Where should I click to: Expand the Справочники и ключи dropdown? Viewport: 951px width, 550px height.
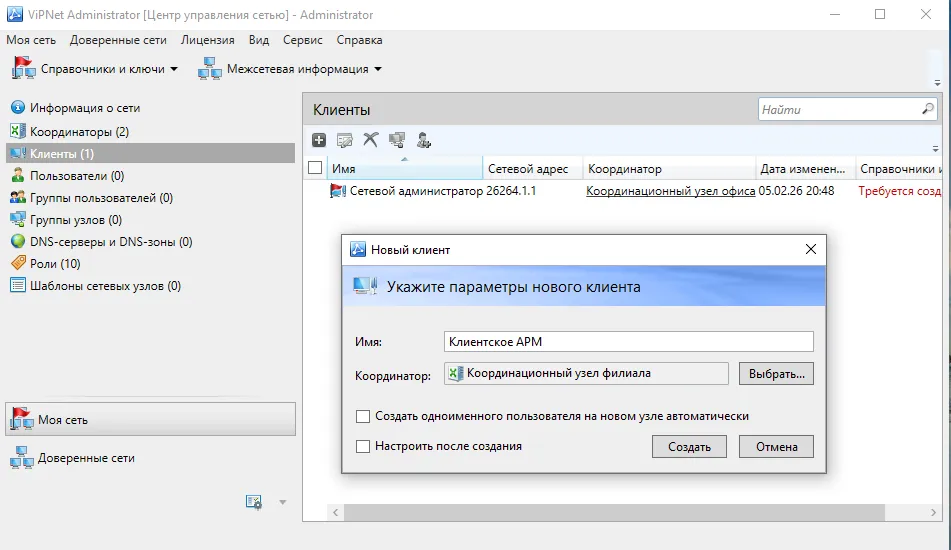(x=174, y=69)
